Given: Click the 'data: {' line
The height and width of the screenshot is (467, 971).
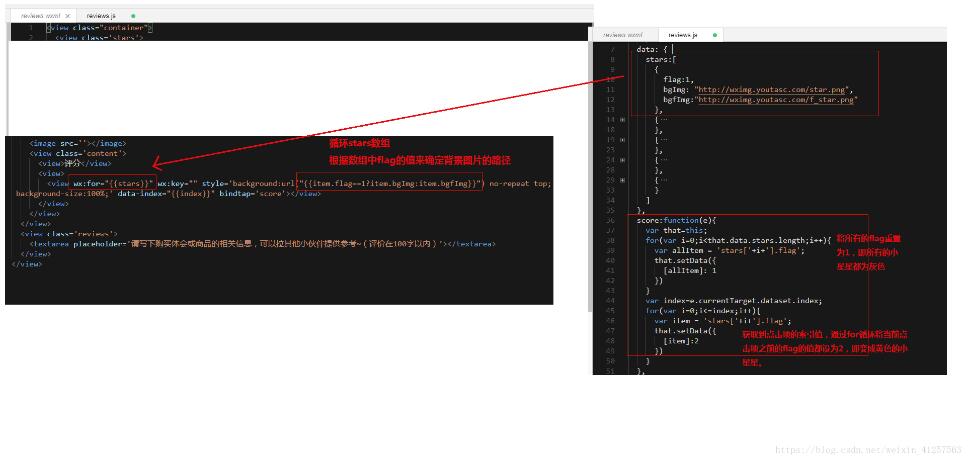Looking at the screenshot, I should click(x=652, y=49).
